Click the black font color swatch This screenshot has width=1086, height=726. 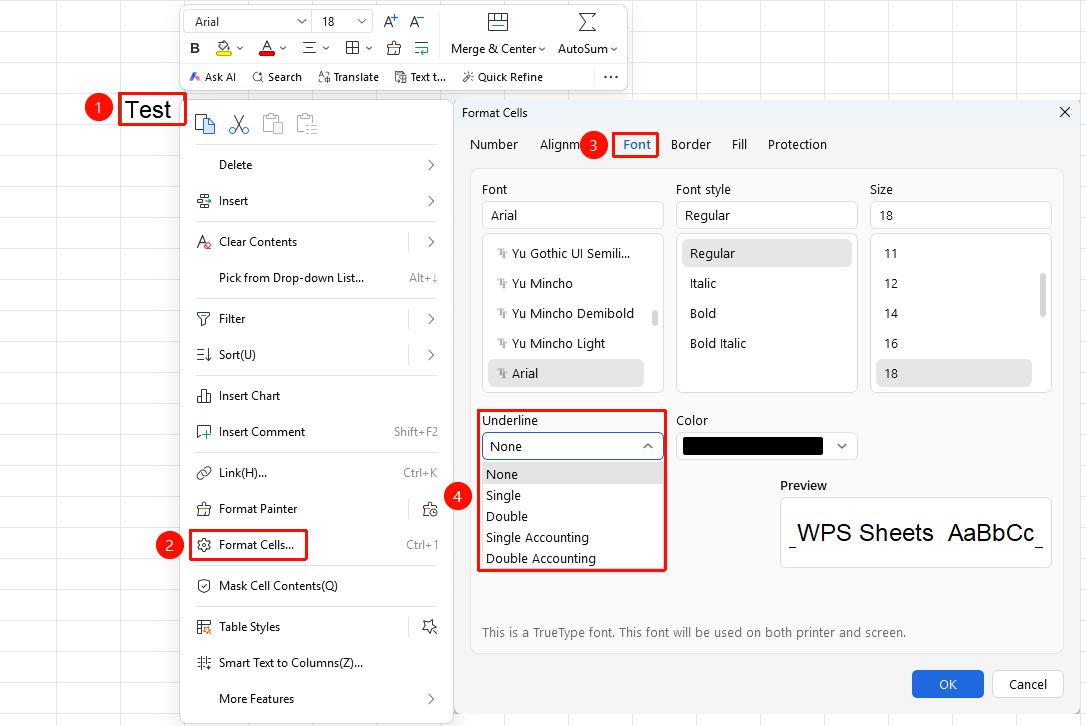pyautogui.click(x=753, y=446)
